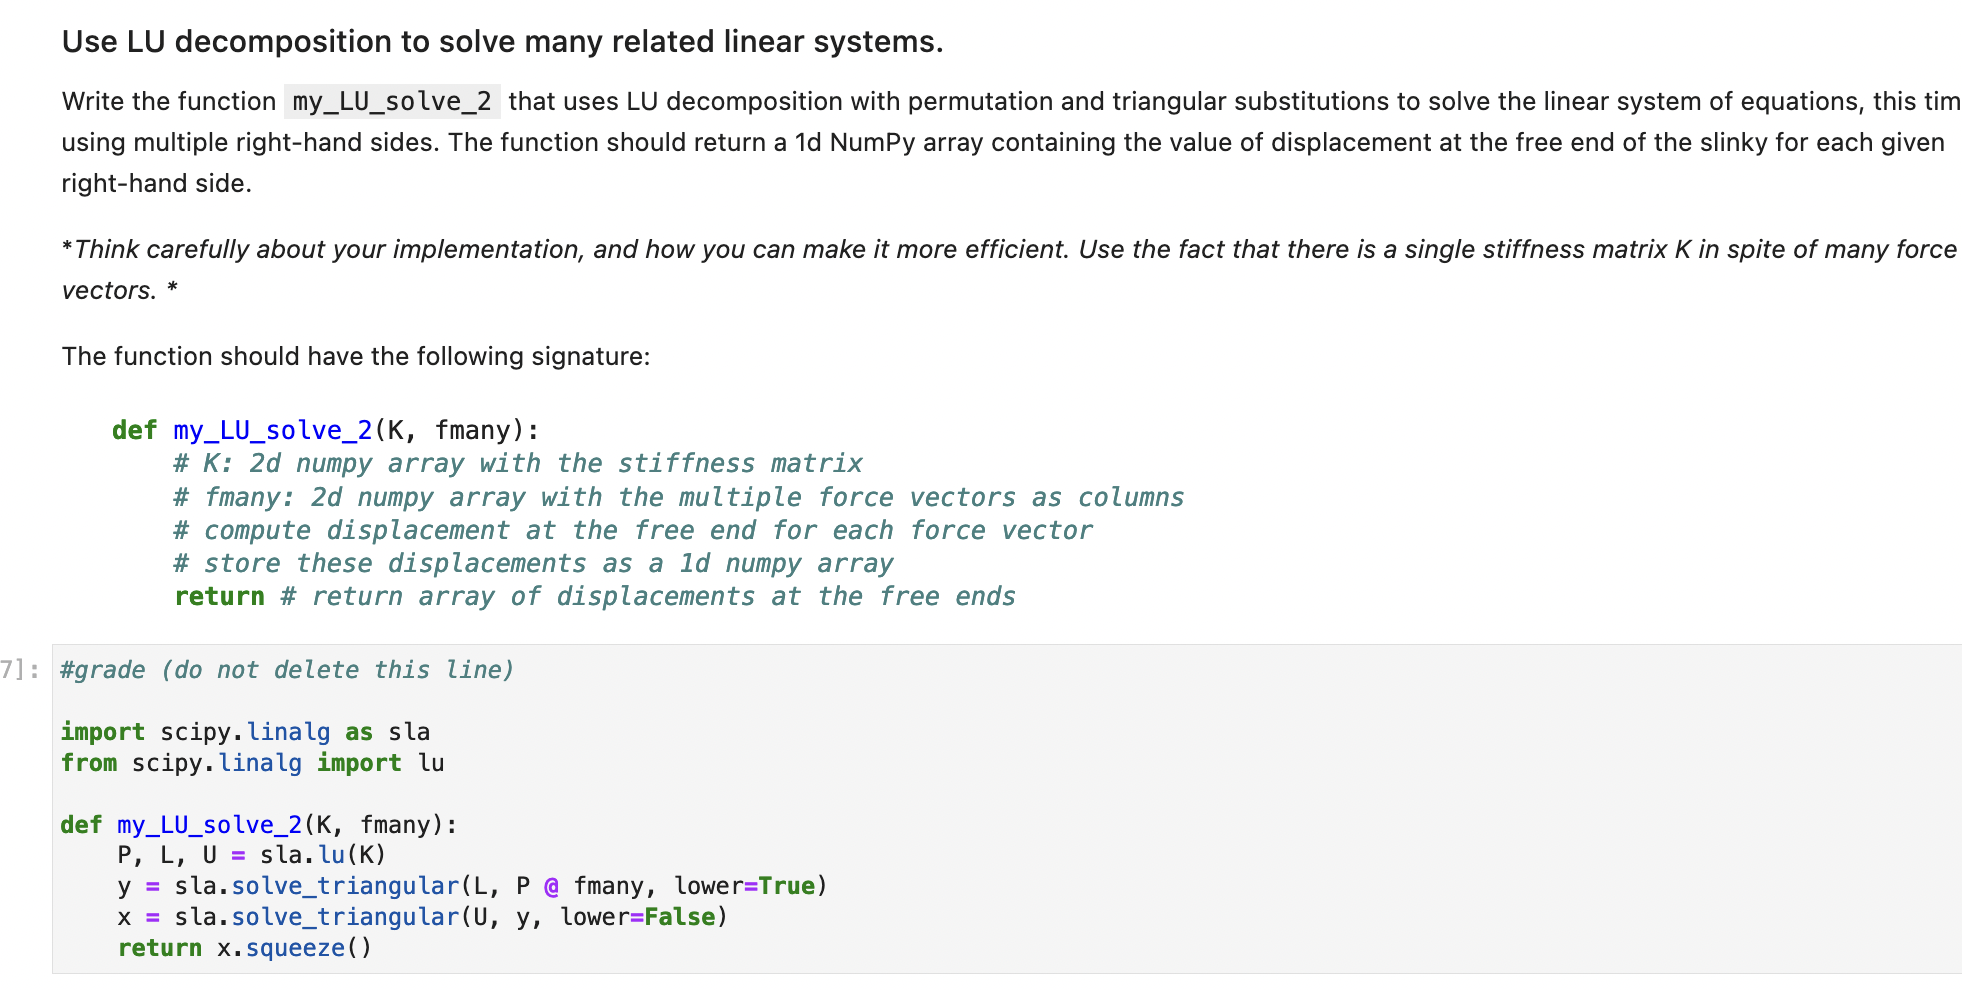
Task: Click the 'y = sla.solve_triangular(L, P @ fmany' line
Action: tap(473, 886)
